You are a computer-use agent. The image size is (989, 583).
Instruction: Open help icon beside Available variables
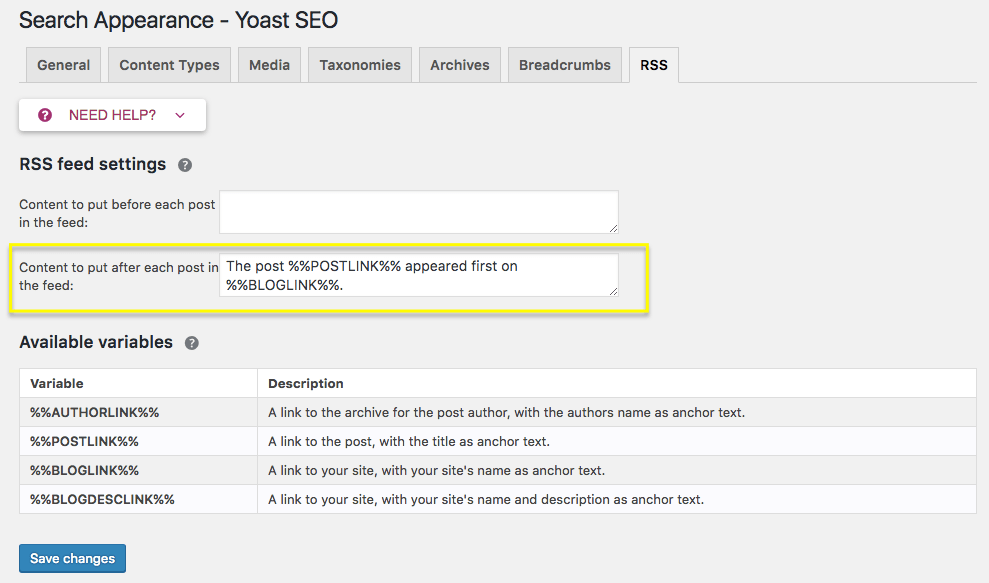(x=192, y=343)
